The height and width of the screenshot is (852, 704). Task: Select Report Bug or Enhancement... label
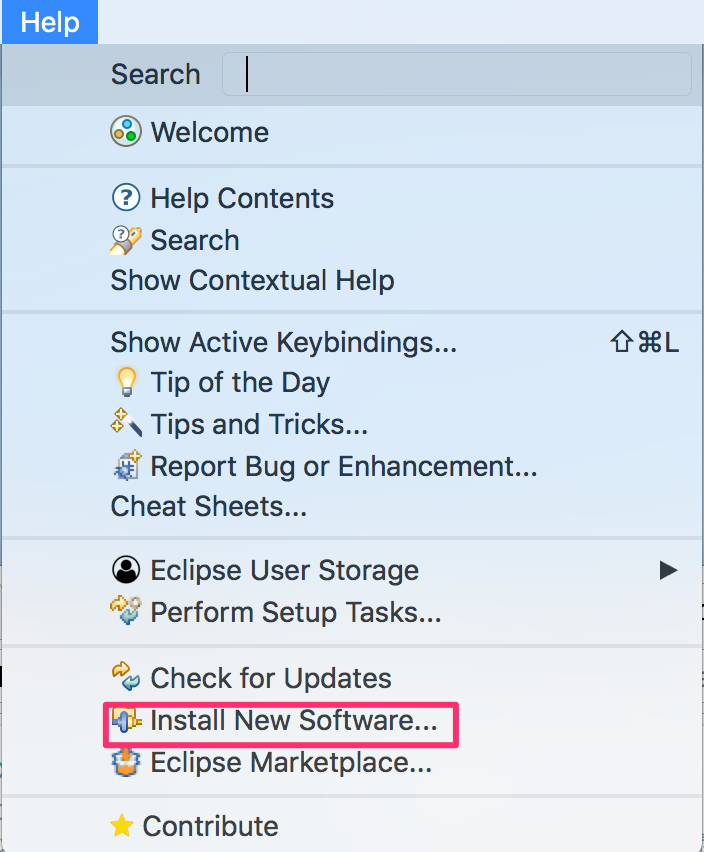(344, 466)
